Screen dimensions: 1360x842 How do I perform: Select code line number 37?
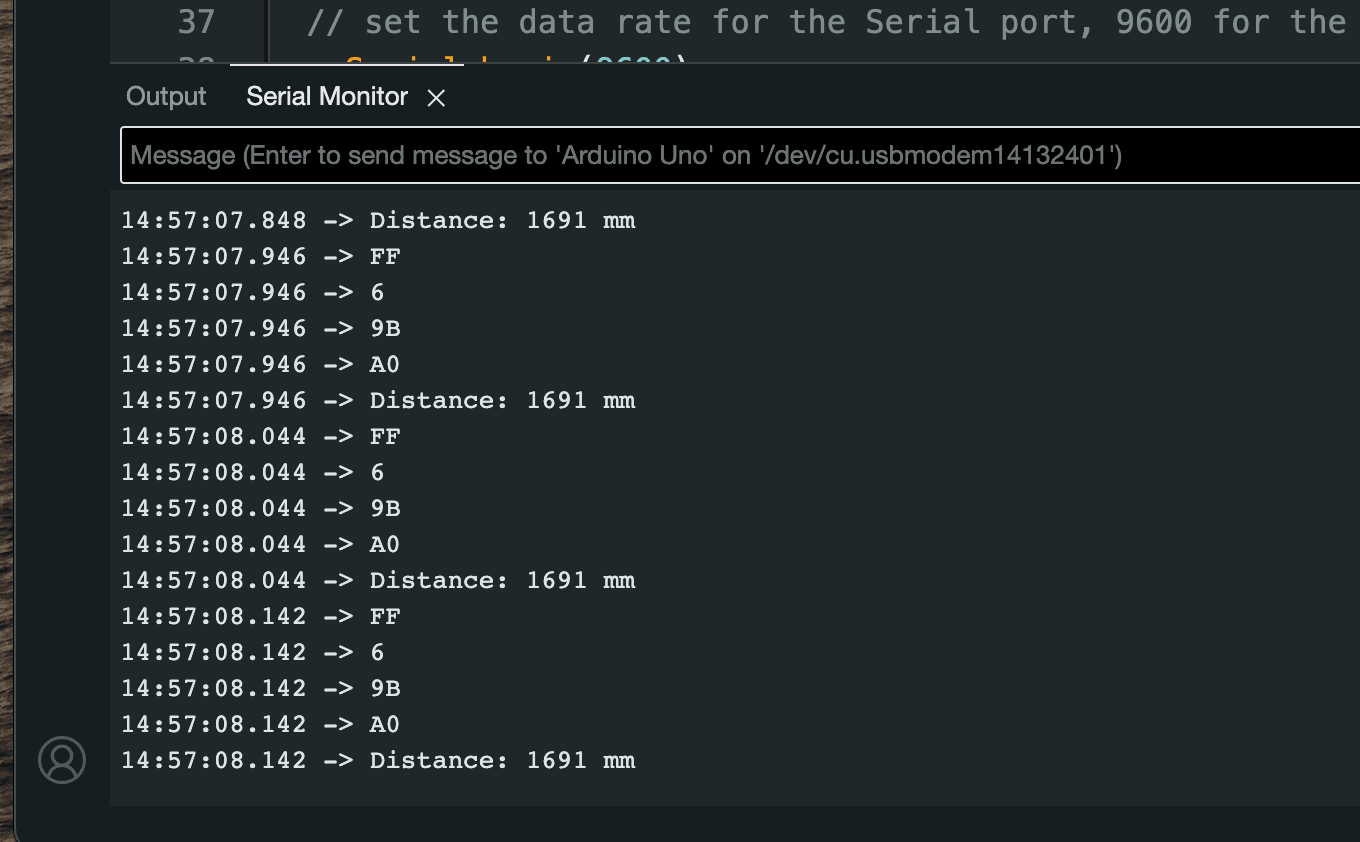[197, 21]
